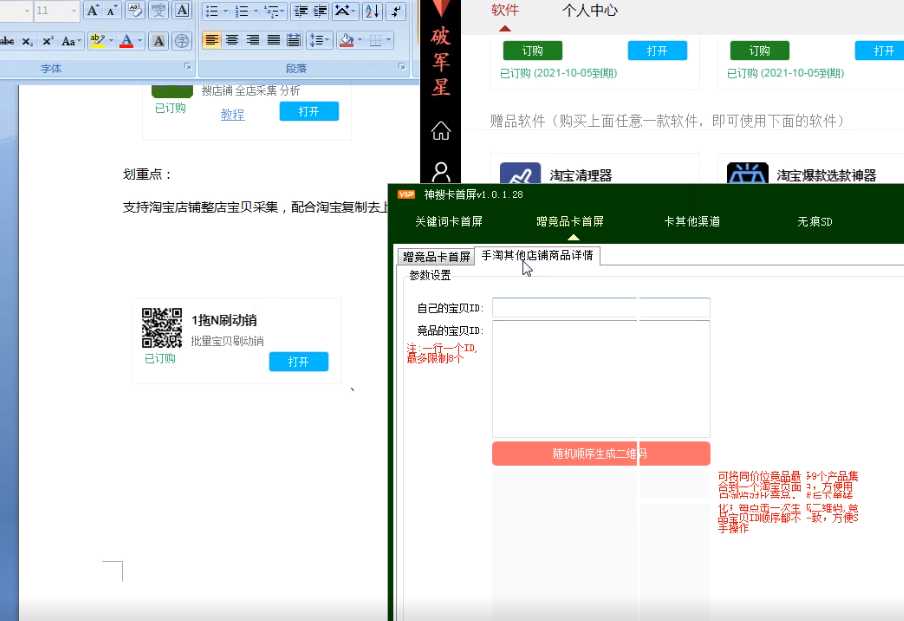Sort the selected text with the Sort icon
Screen dimensions: 904x621
tap(372, 11)
